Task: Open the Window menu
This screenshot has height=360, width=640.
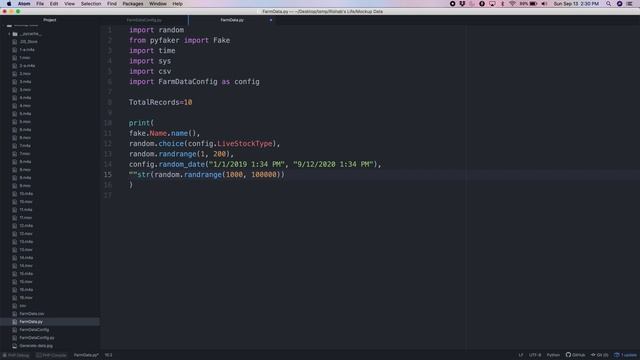Action: coord(158,4)
